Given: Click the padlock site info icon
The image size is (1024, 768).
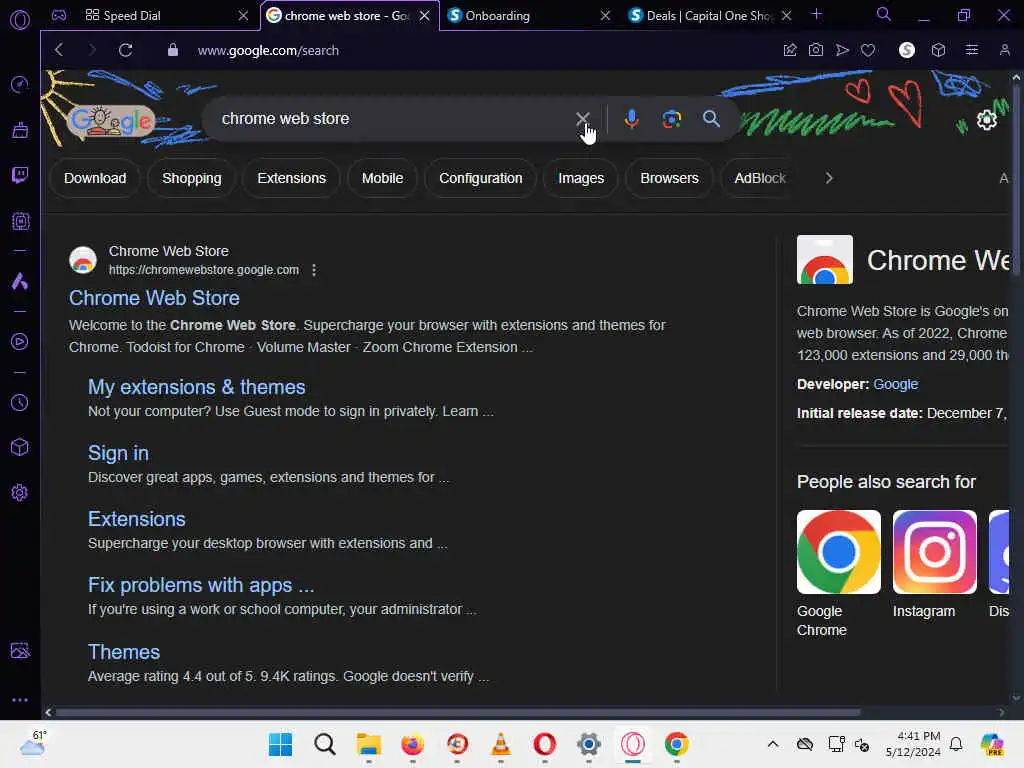Looking at the screenshot, I should click(172, 50).
